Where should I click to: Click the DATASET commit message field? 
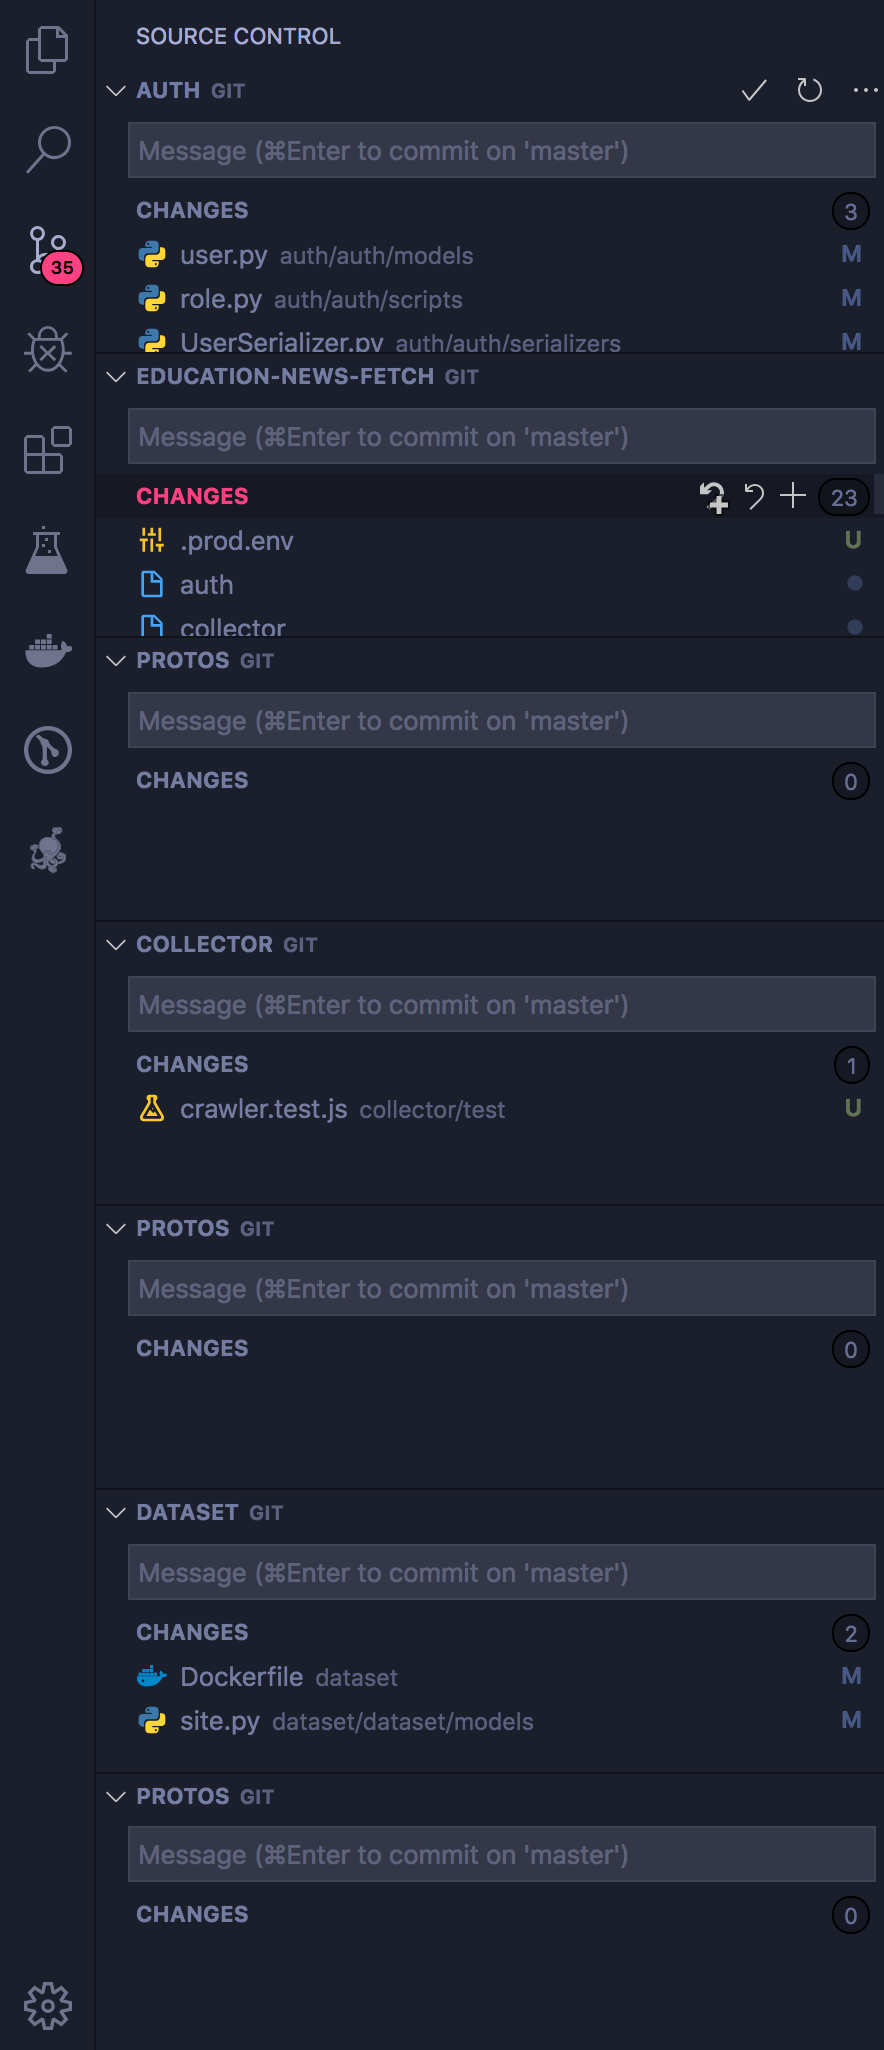[500, 1572]
